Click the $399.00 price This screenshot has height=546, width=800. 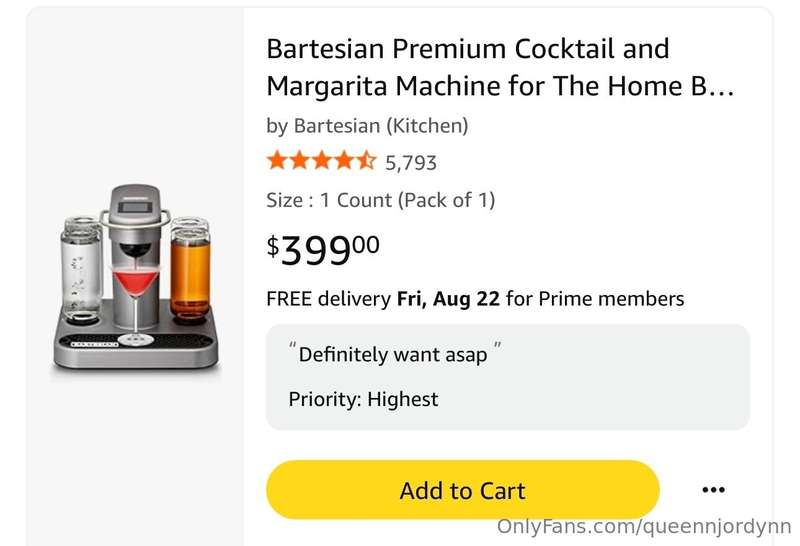[323, 249]
